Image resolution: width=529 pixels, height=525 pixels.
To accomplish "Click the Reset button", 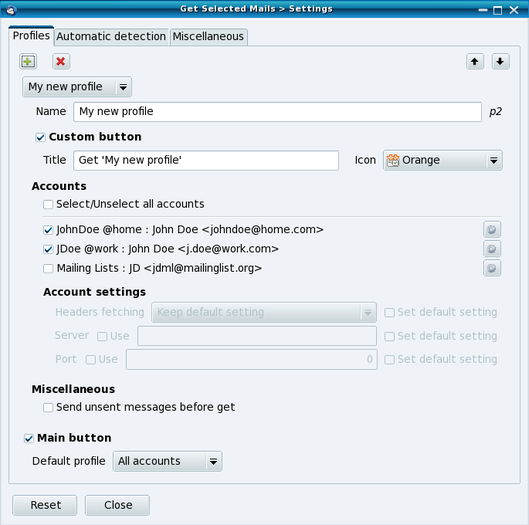I will (45, 505).
